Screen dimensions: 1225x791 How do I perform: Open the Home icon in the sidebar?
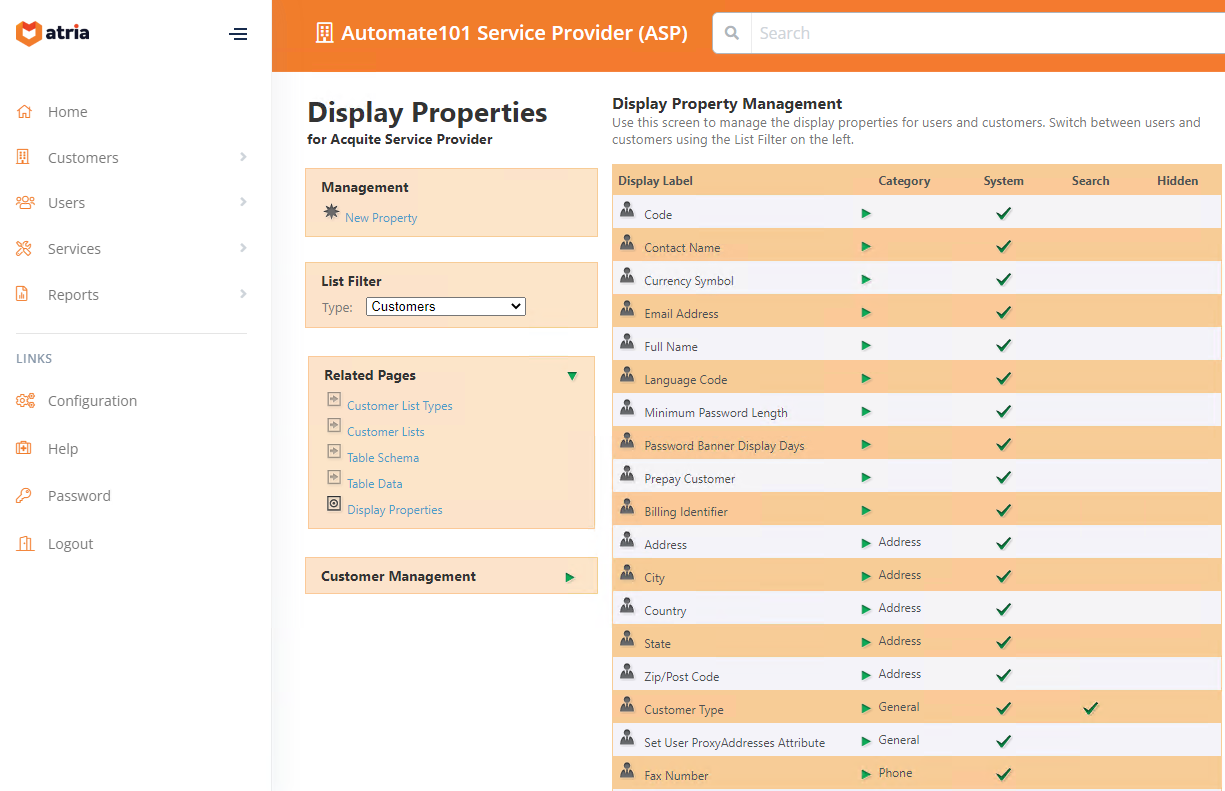click(x=23, y=111)
